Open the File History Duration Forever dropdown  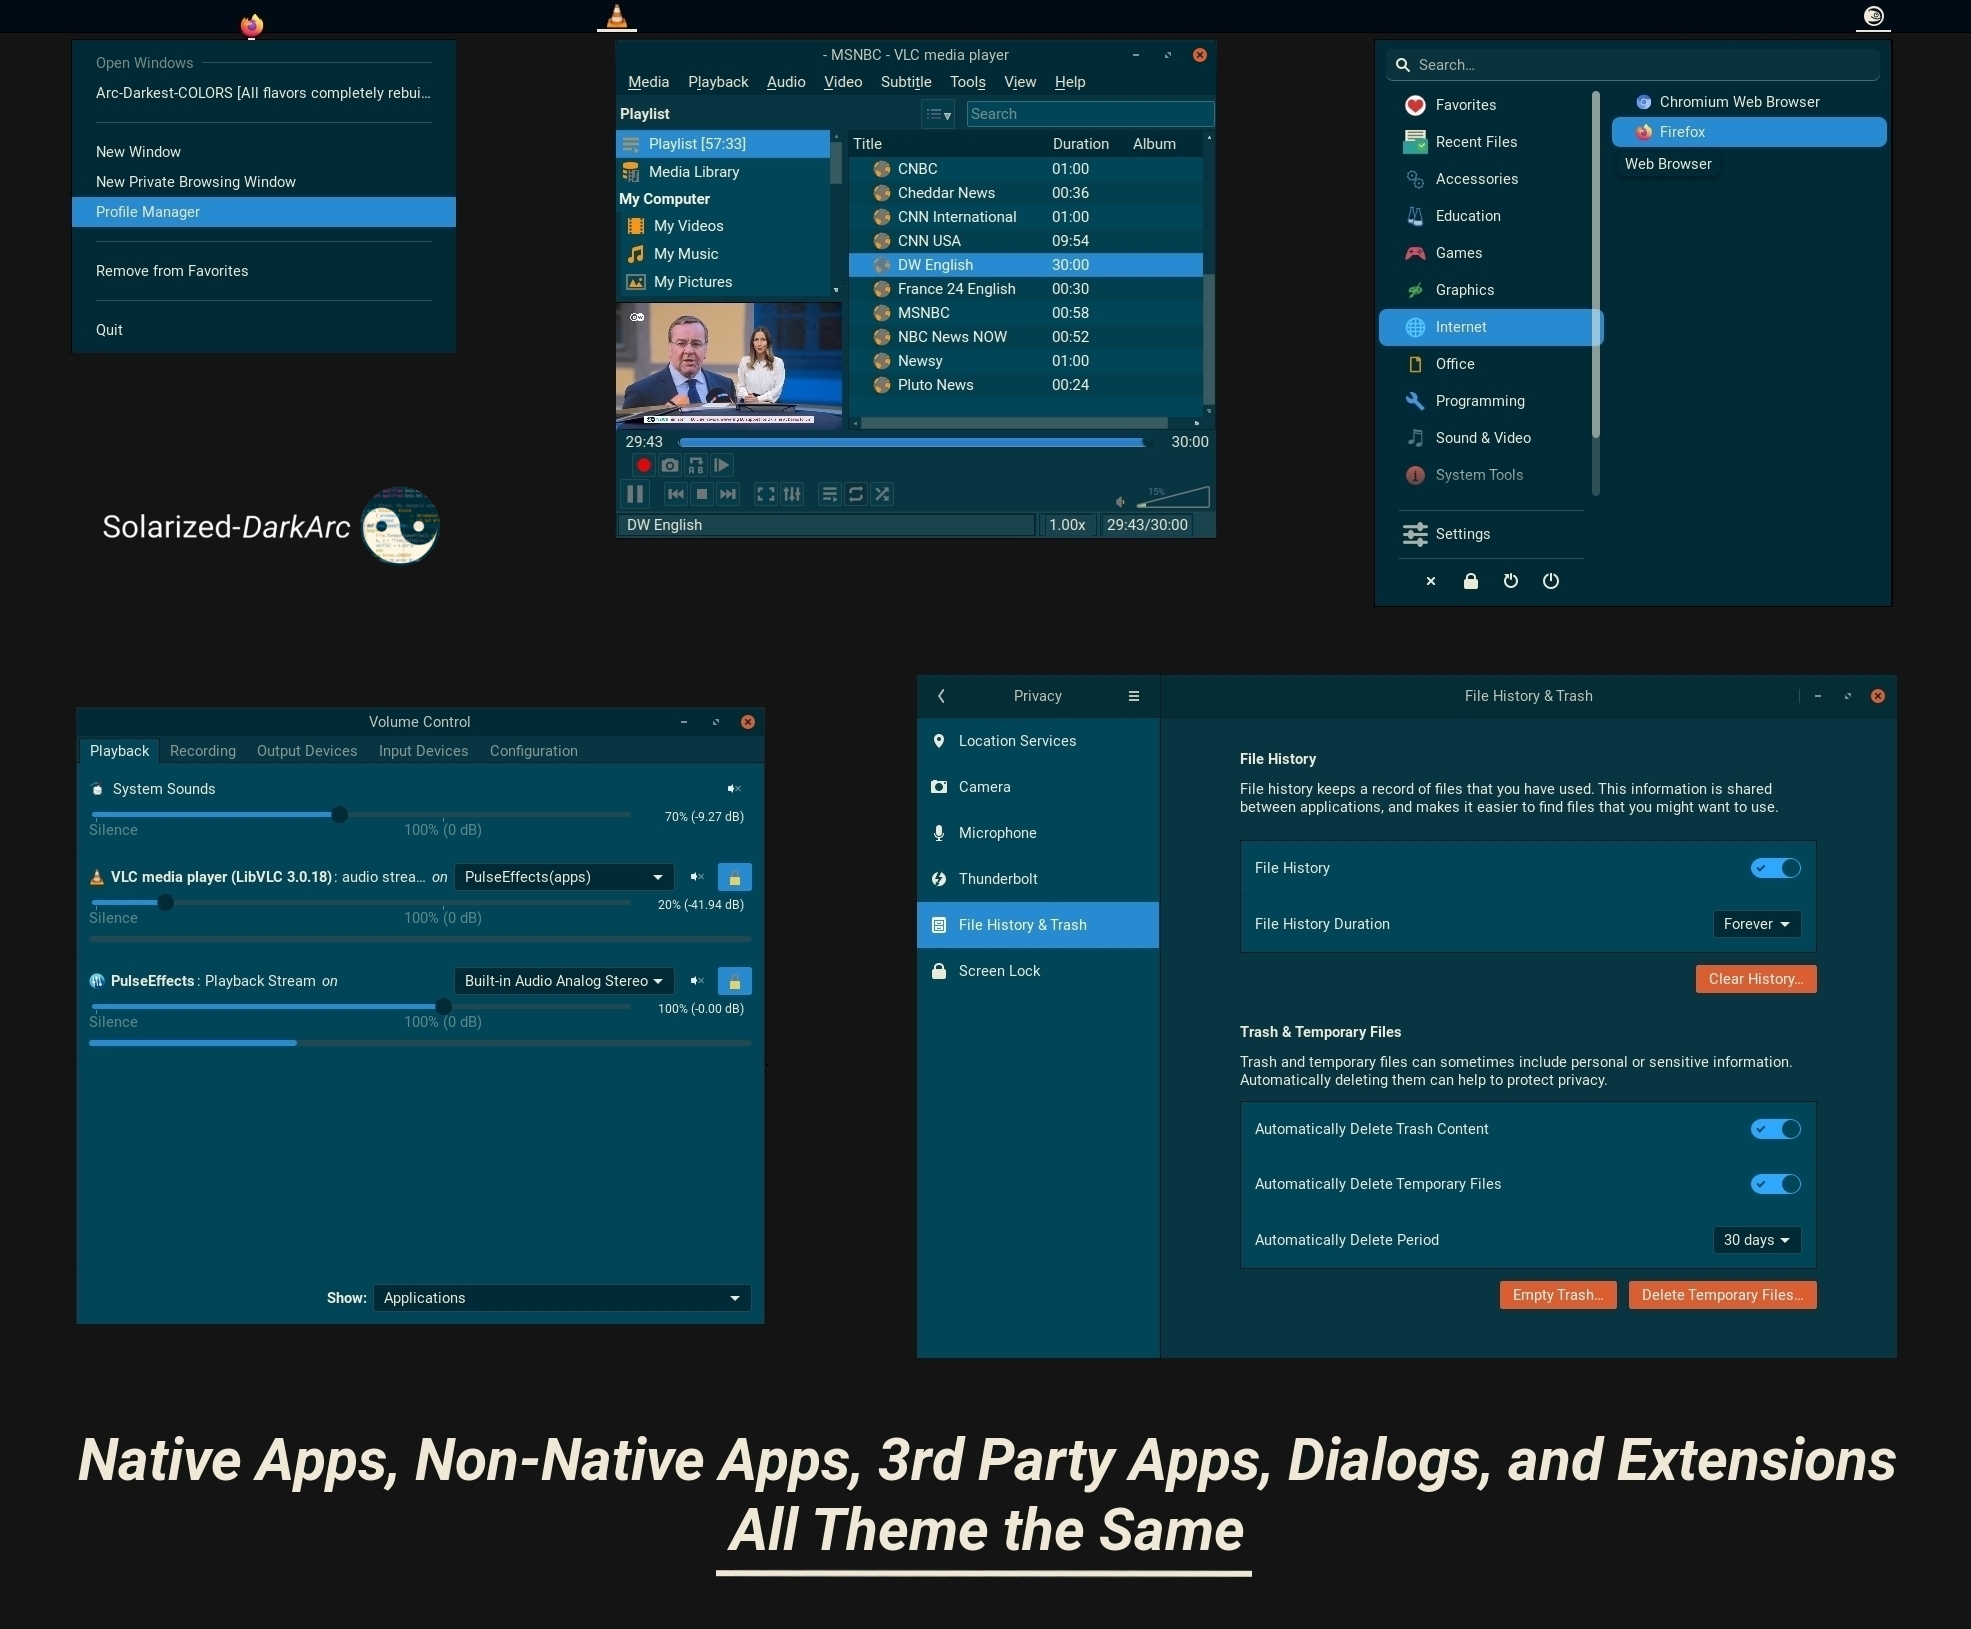1757,924
